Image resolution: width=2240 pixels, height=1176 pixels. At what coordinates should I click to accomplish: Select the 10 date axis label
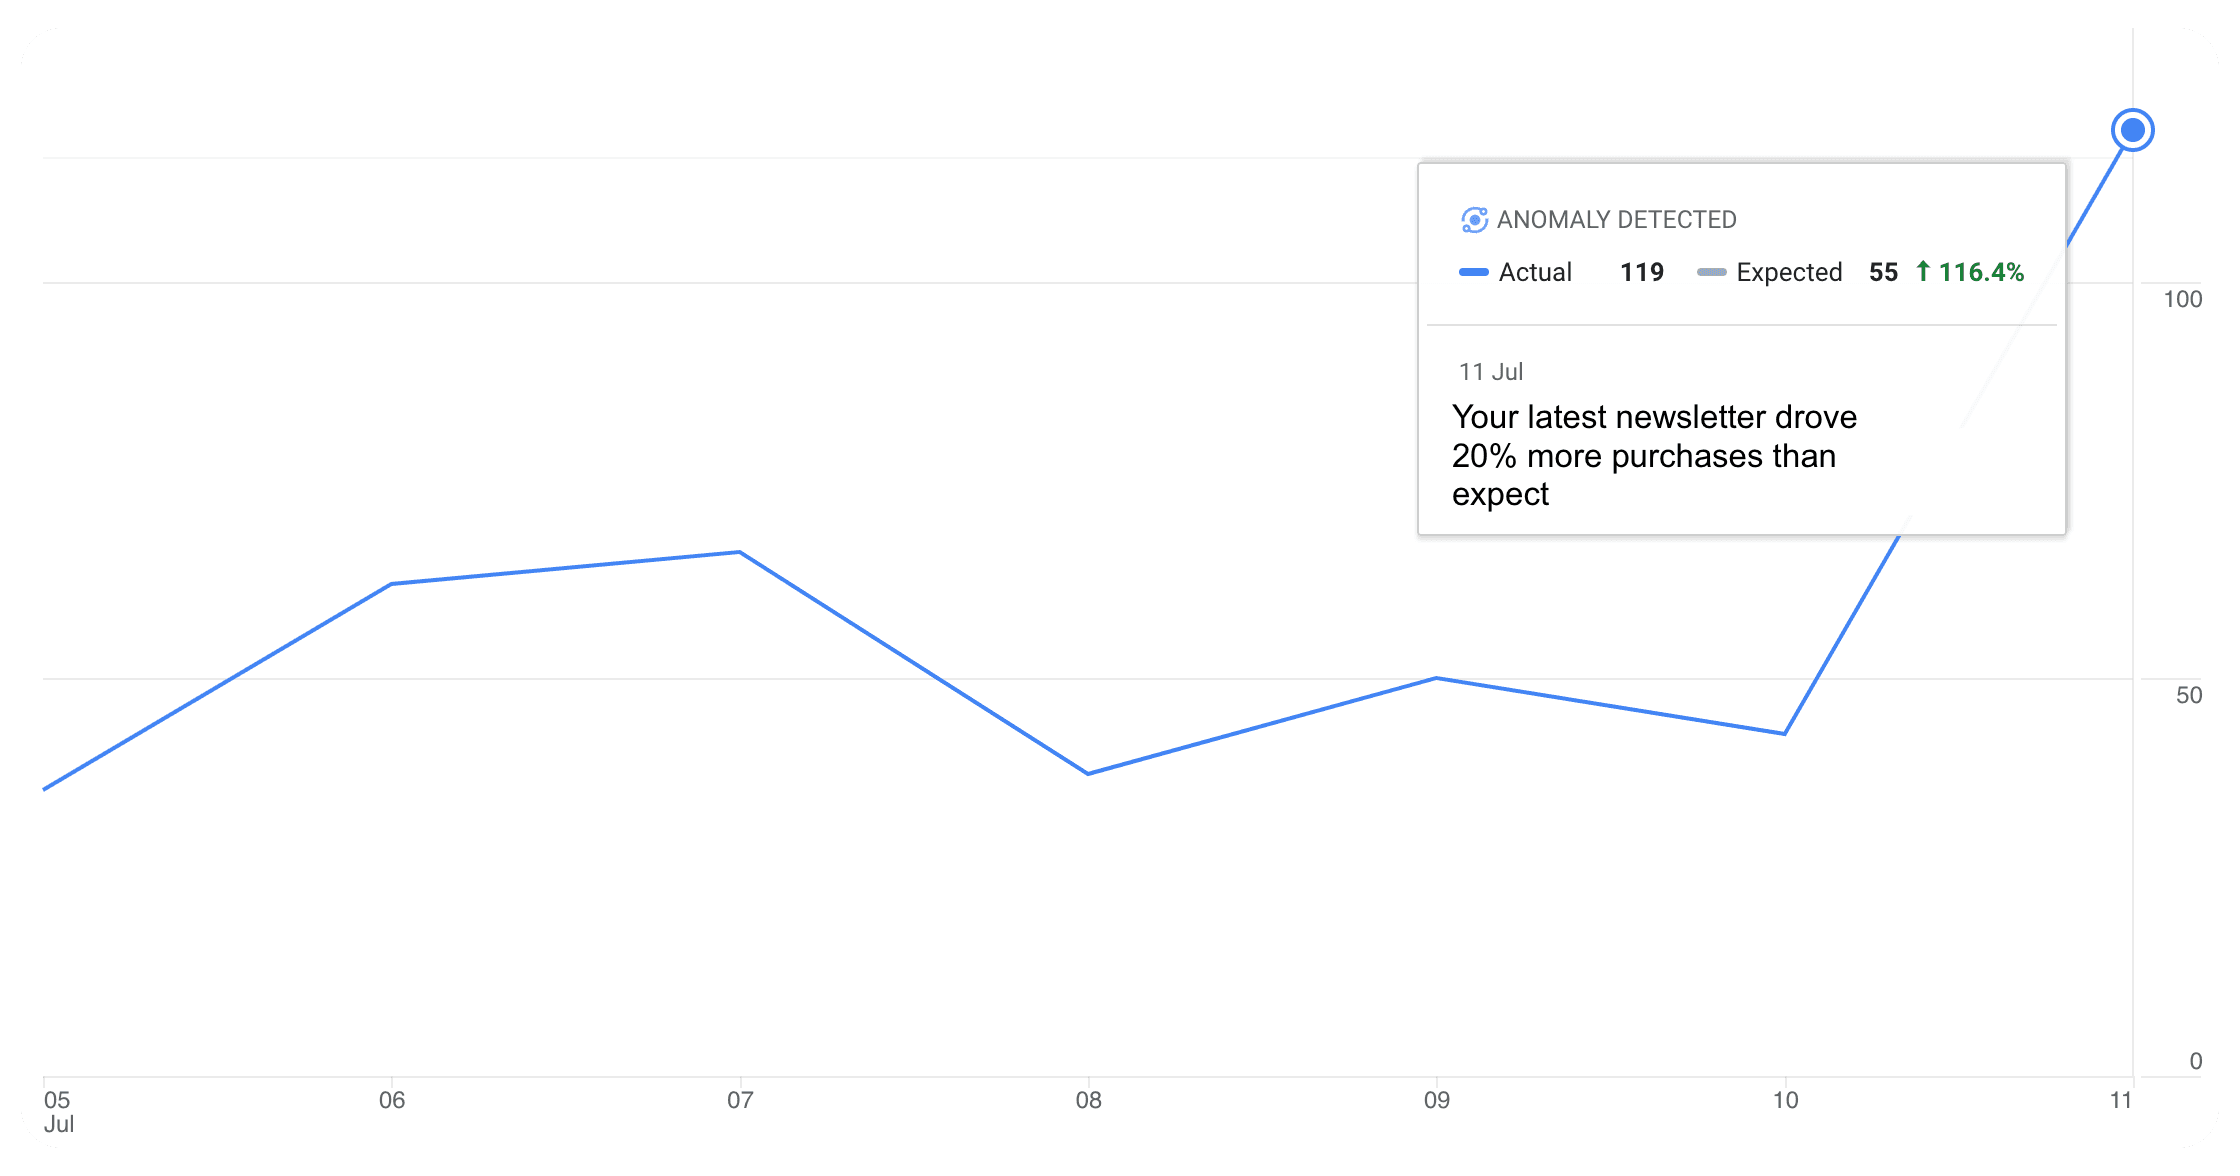pos(1785,1101)
